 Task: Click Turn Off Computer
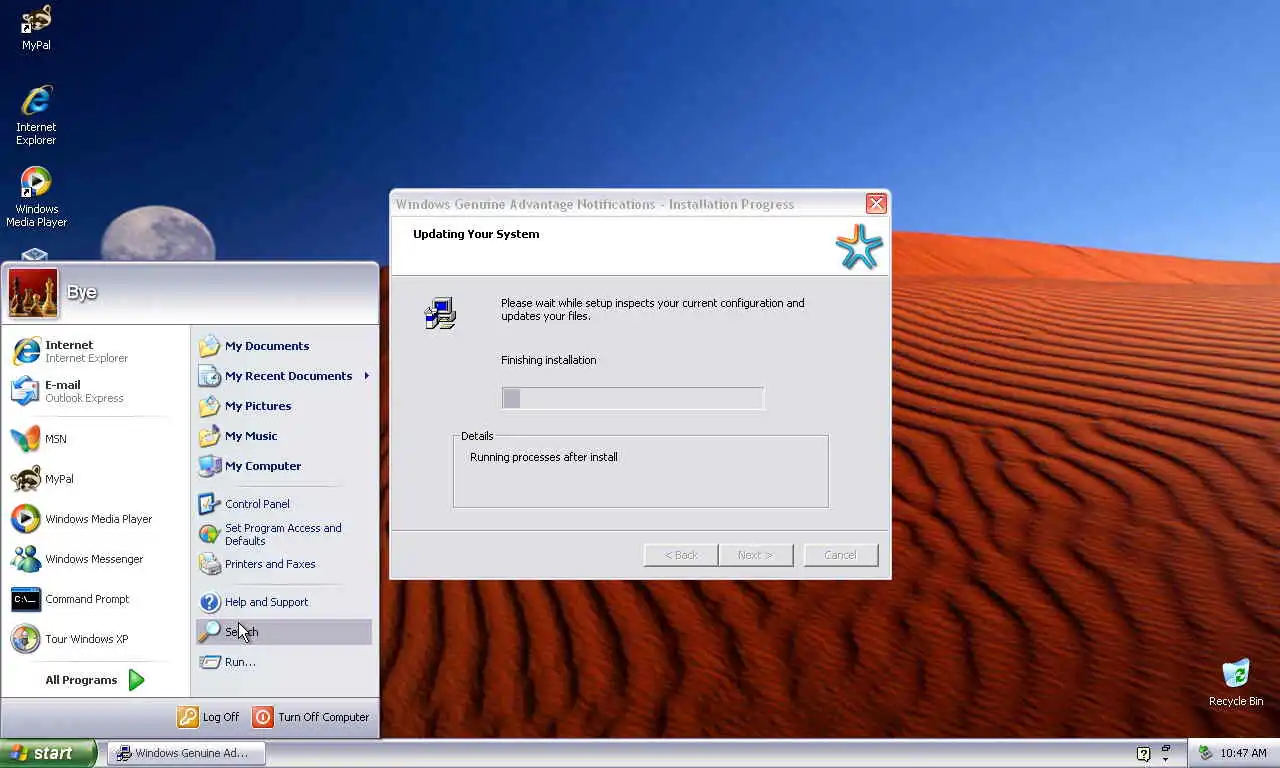click(311, 717)
